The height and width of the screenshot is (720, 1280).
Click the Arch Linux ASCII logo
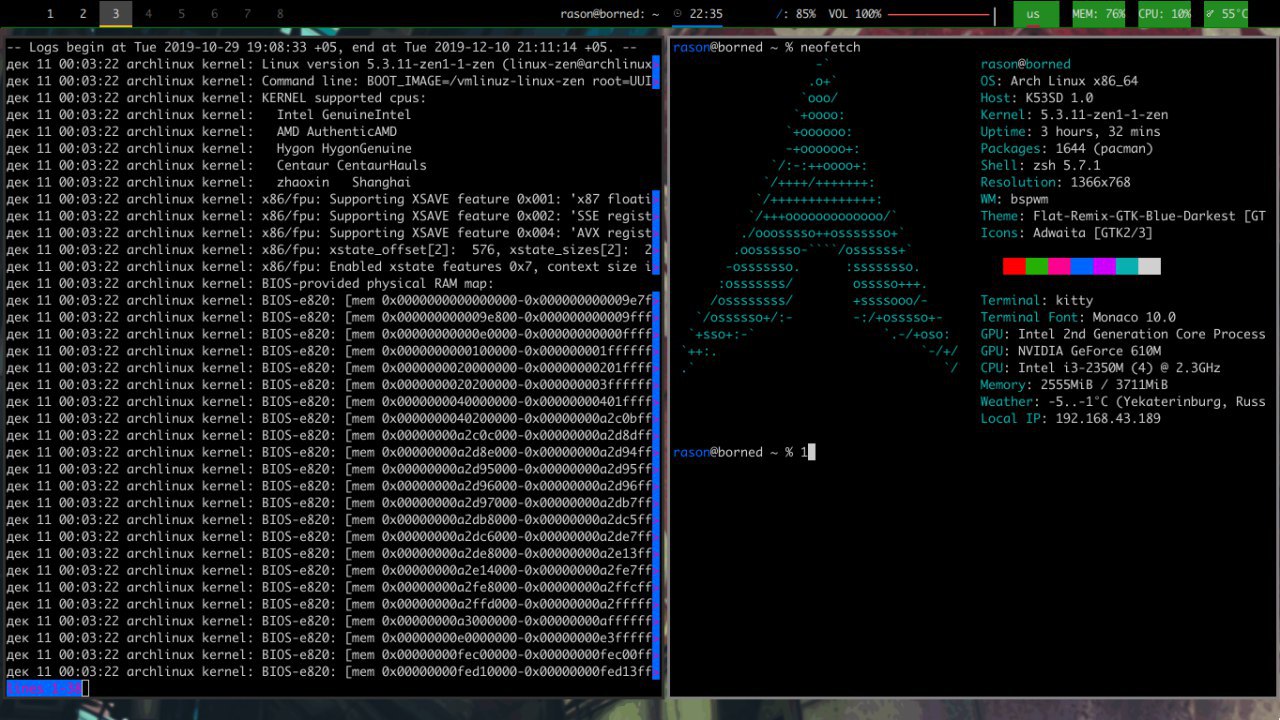coord(820,216)
